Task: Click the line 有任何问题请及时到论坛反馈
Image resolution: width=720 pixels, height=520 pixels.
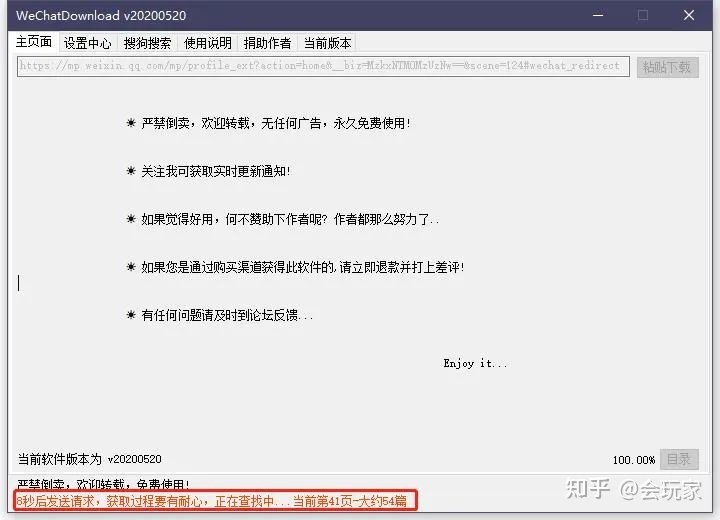Action: tap(220, 315)
